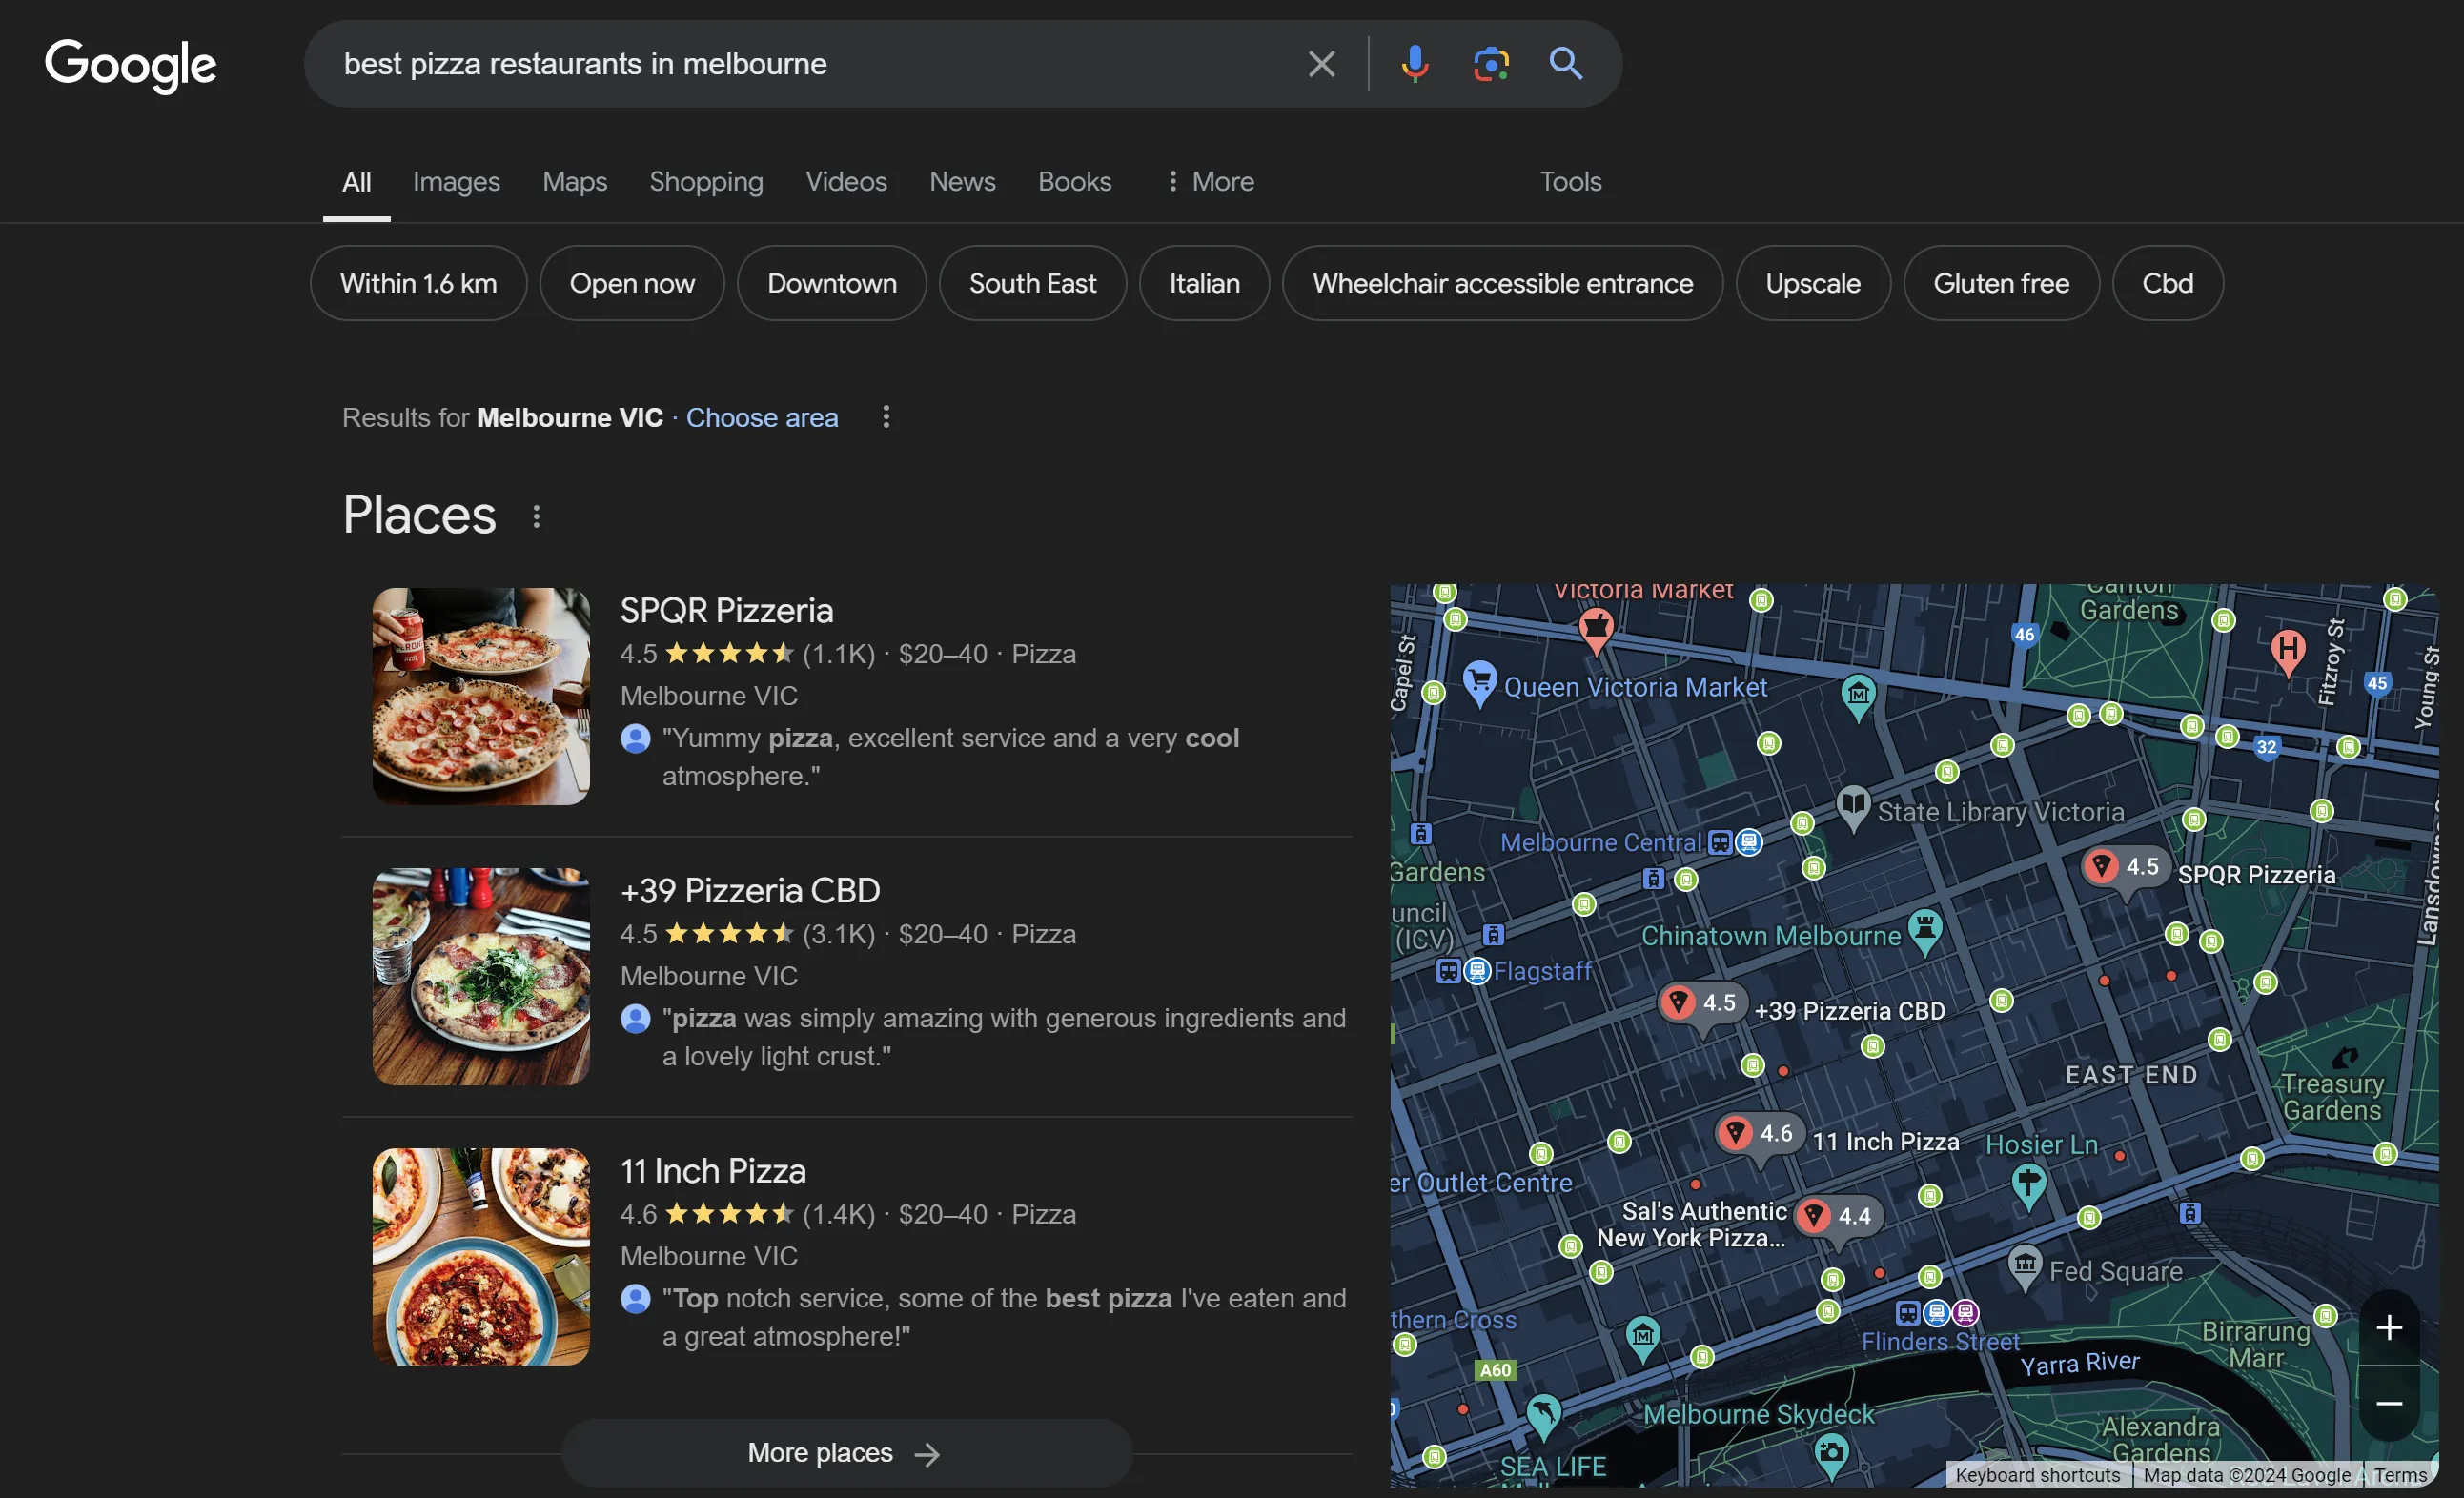Open three-dot menu beside Places heading

pyautogui.click(x=537, y=516)
